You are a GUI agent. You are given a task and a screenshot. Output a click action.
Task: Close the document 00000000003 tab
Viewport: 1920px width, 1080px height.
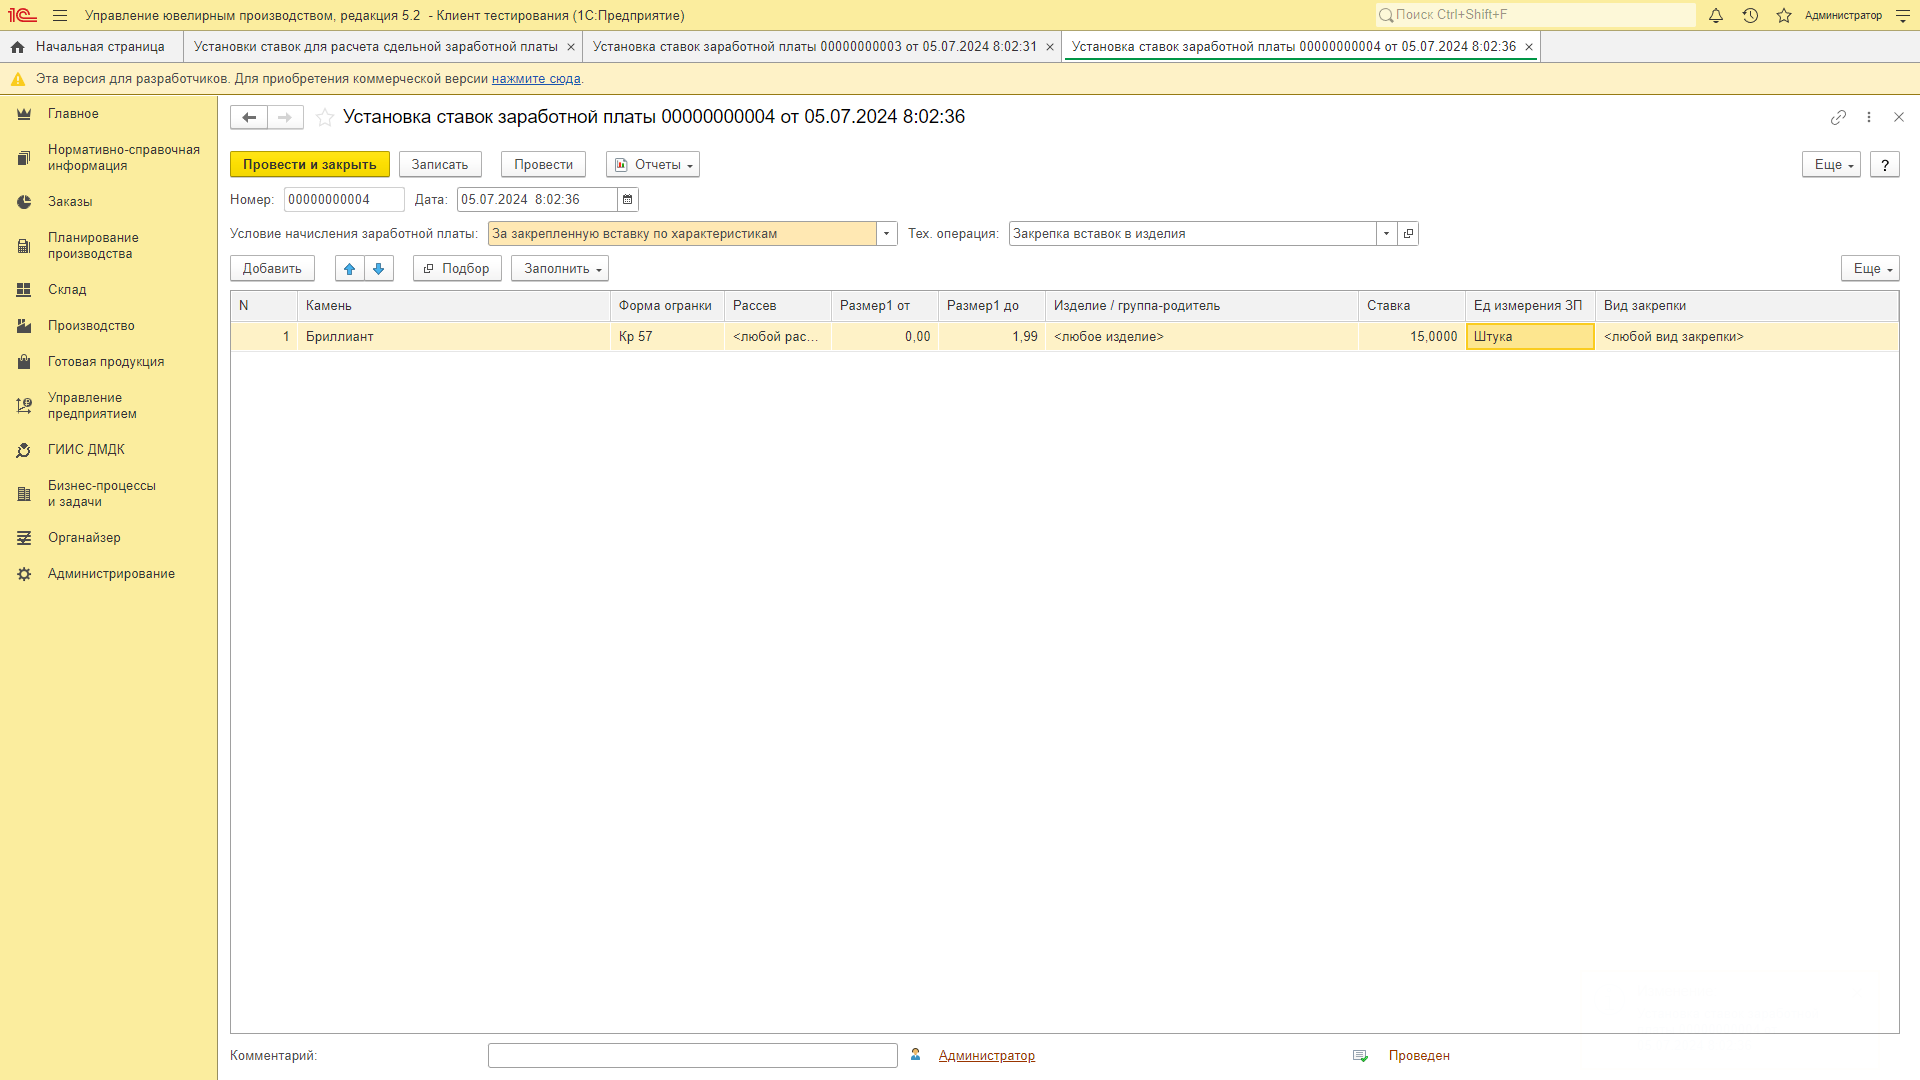(x=1050, y=47)
